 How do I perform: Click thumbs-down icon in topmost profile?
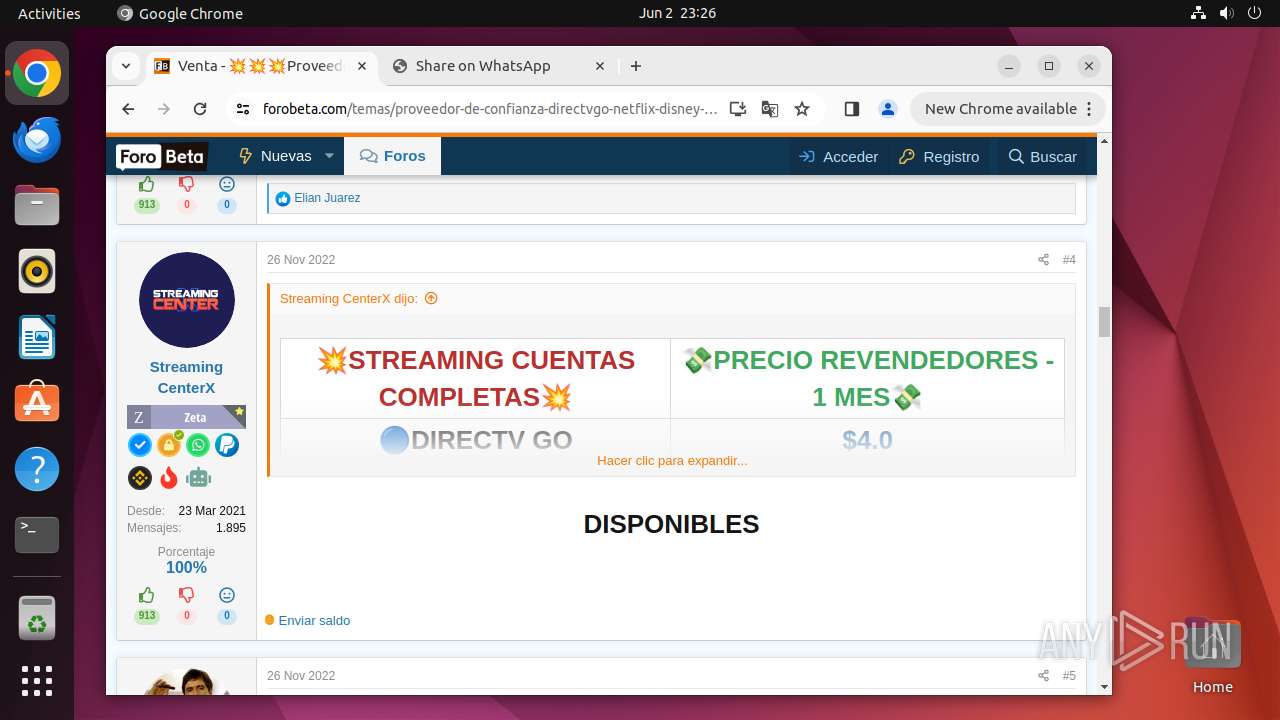(186, 184)
